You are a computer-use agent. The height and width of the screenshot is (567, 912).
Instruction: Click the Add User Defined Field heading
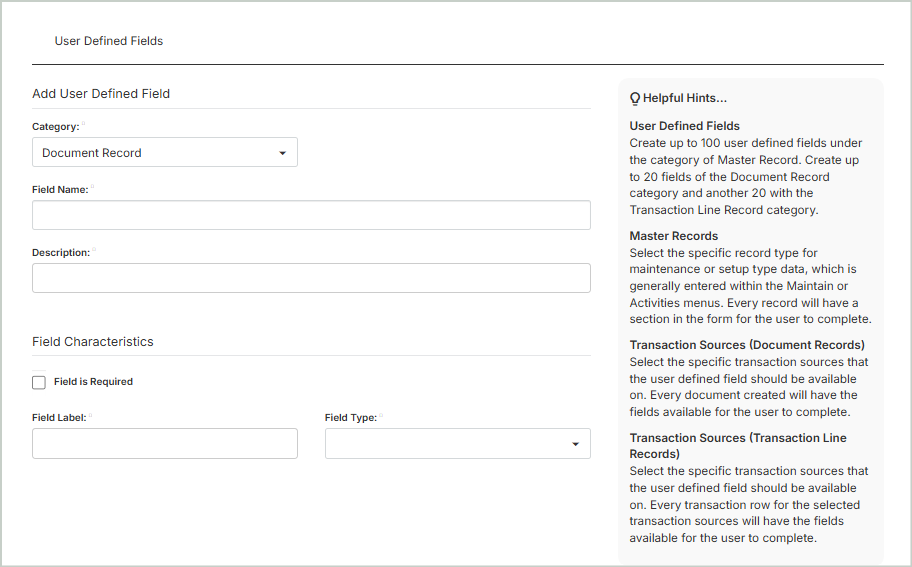click(101, 94)
